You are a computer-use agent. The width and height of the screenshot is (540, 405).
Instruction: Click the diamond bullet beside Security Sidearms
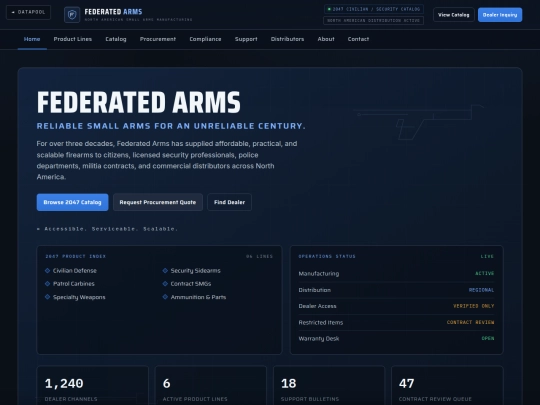(165, 271)
